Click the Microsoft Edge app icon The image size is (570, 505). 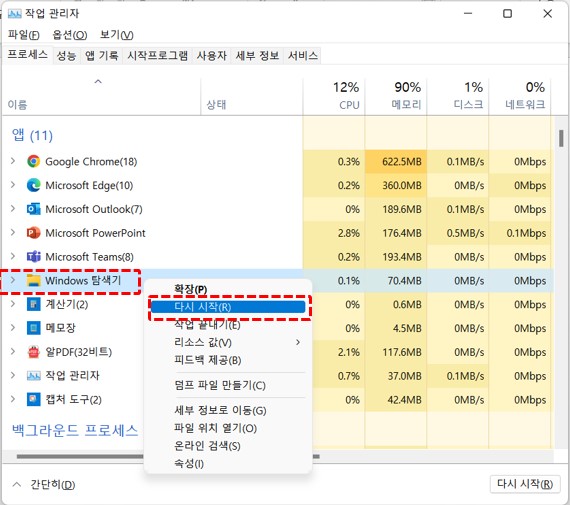[x=33, y=185]
